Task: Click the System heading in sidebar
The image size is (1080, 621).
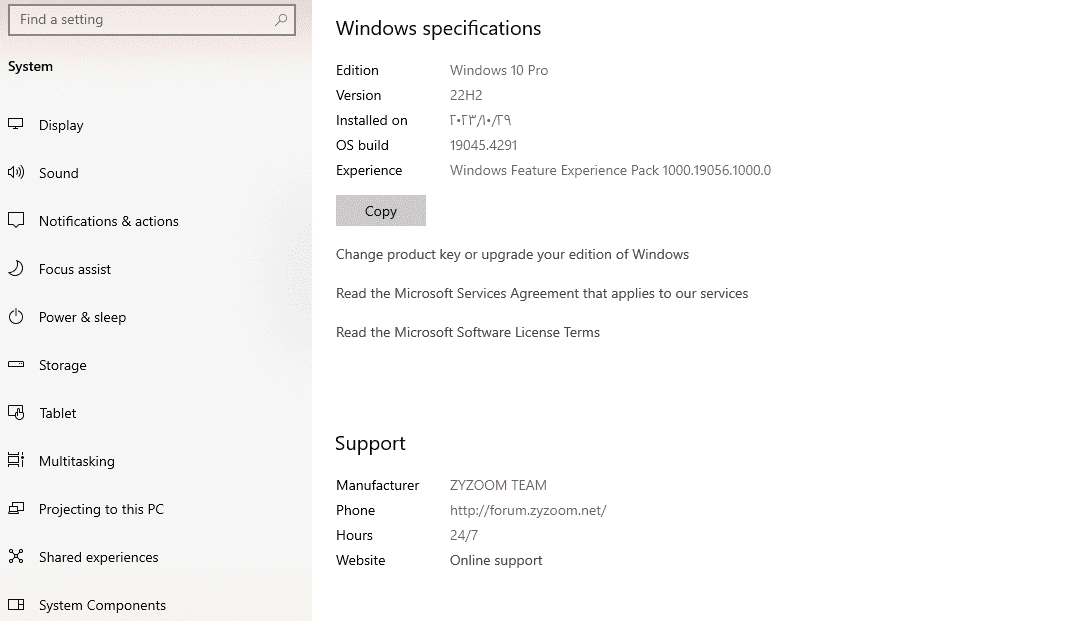Action: (30, 67)
